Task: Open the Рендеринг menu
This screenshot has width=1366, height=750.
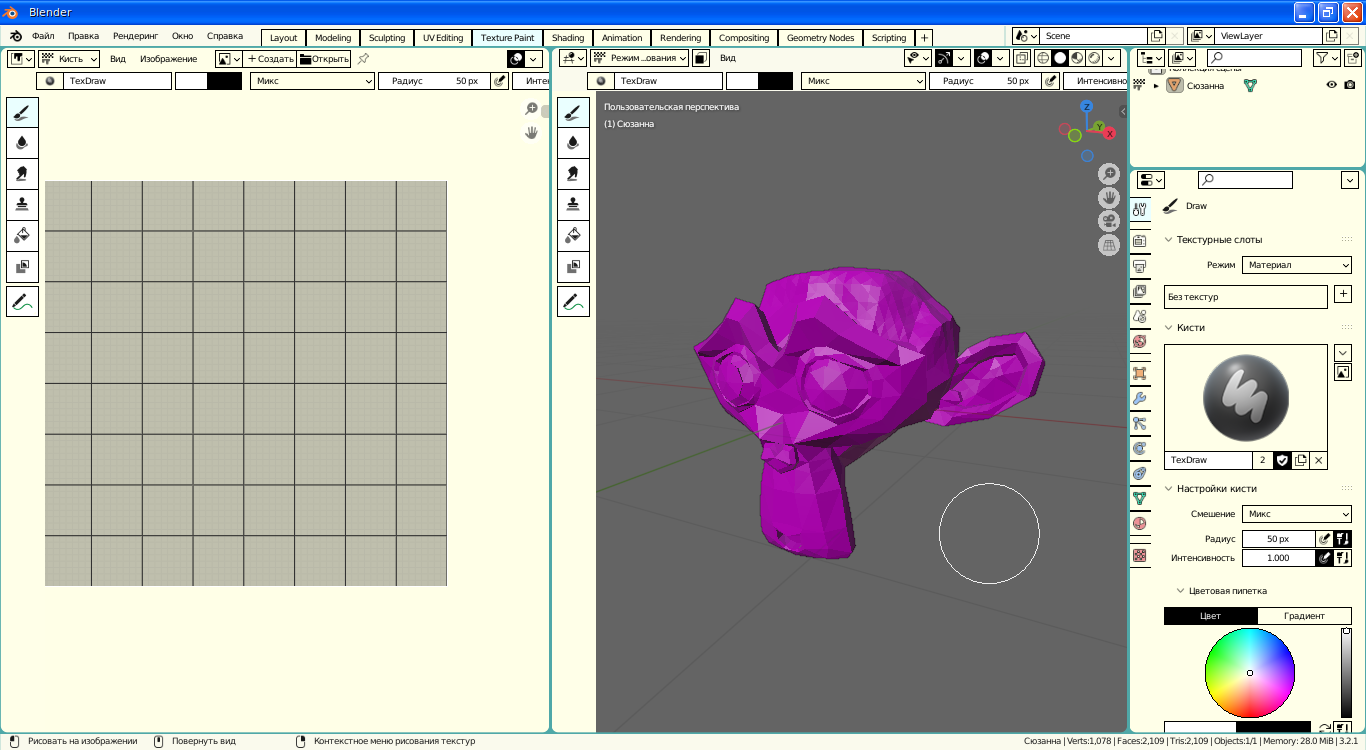Action: coord(135,36)
